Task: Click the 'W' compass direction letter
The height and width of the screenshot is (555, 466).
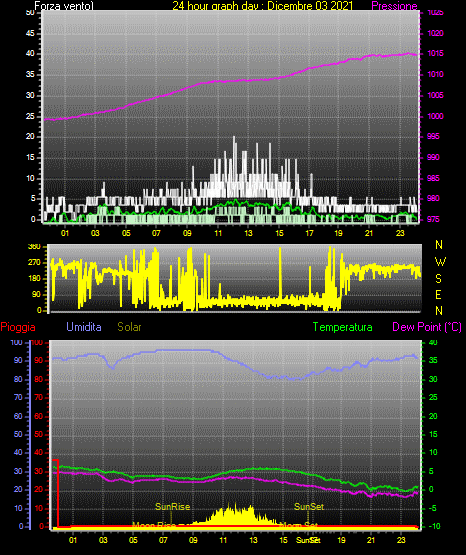Action: click(x=440, y=262)
